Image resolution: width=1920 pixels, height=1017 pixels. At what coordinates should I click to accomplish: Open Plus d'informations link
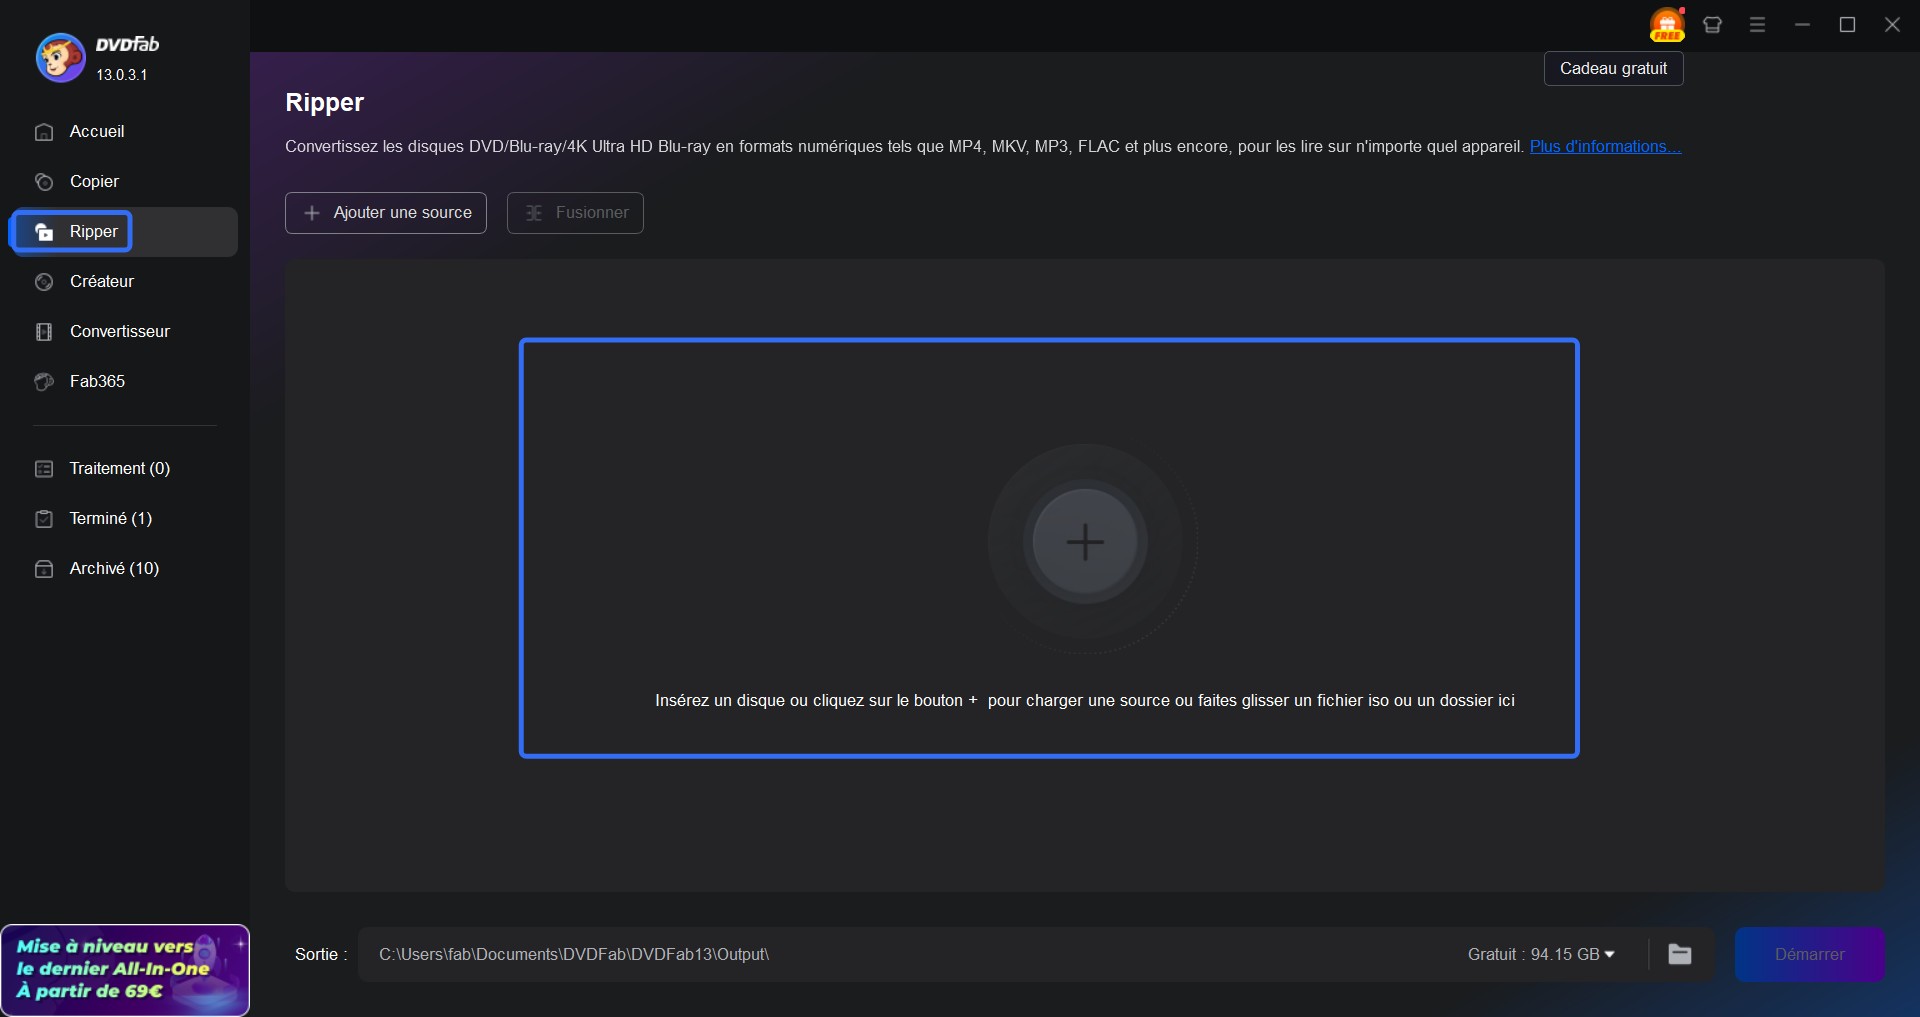click(x=1605, y=147)
